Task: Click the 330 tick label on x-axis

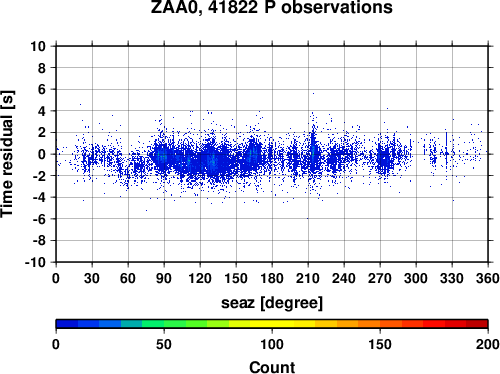Action: click(452, 278)
